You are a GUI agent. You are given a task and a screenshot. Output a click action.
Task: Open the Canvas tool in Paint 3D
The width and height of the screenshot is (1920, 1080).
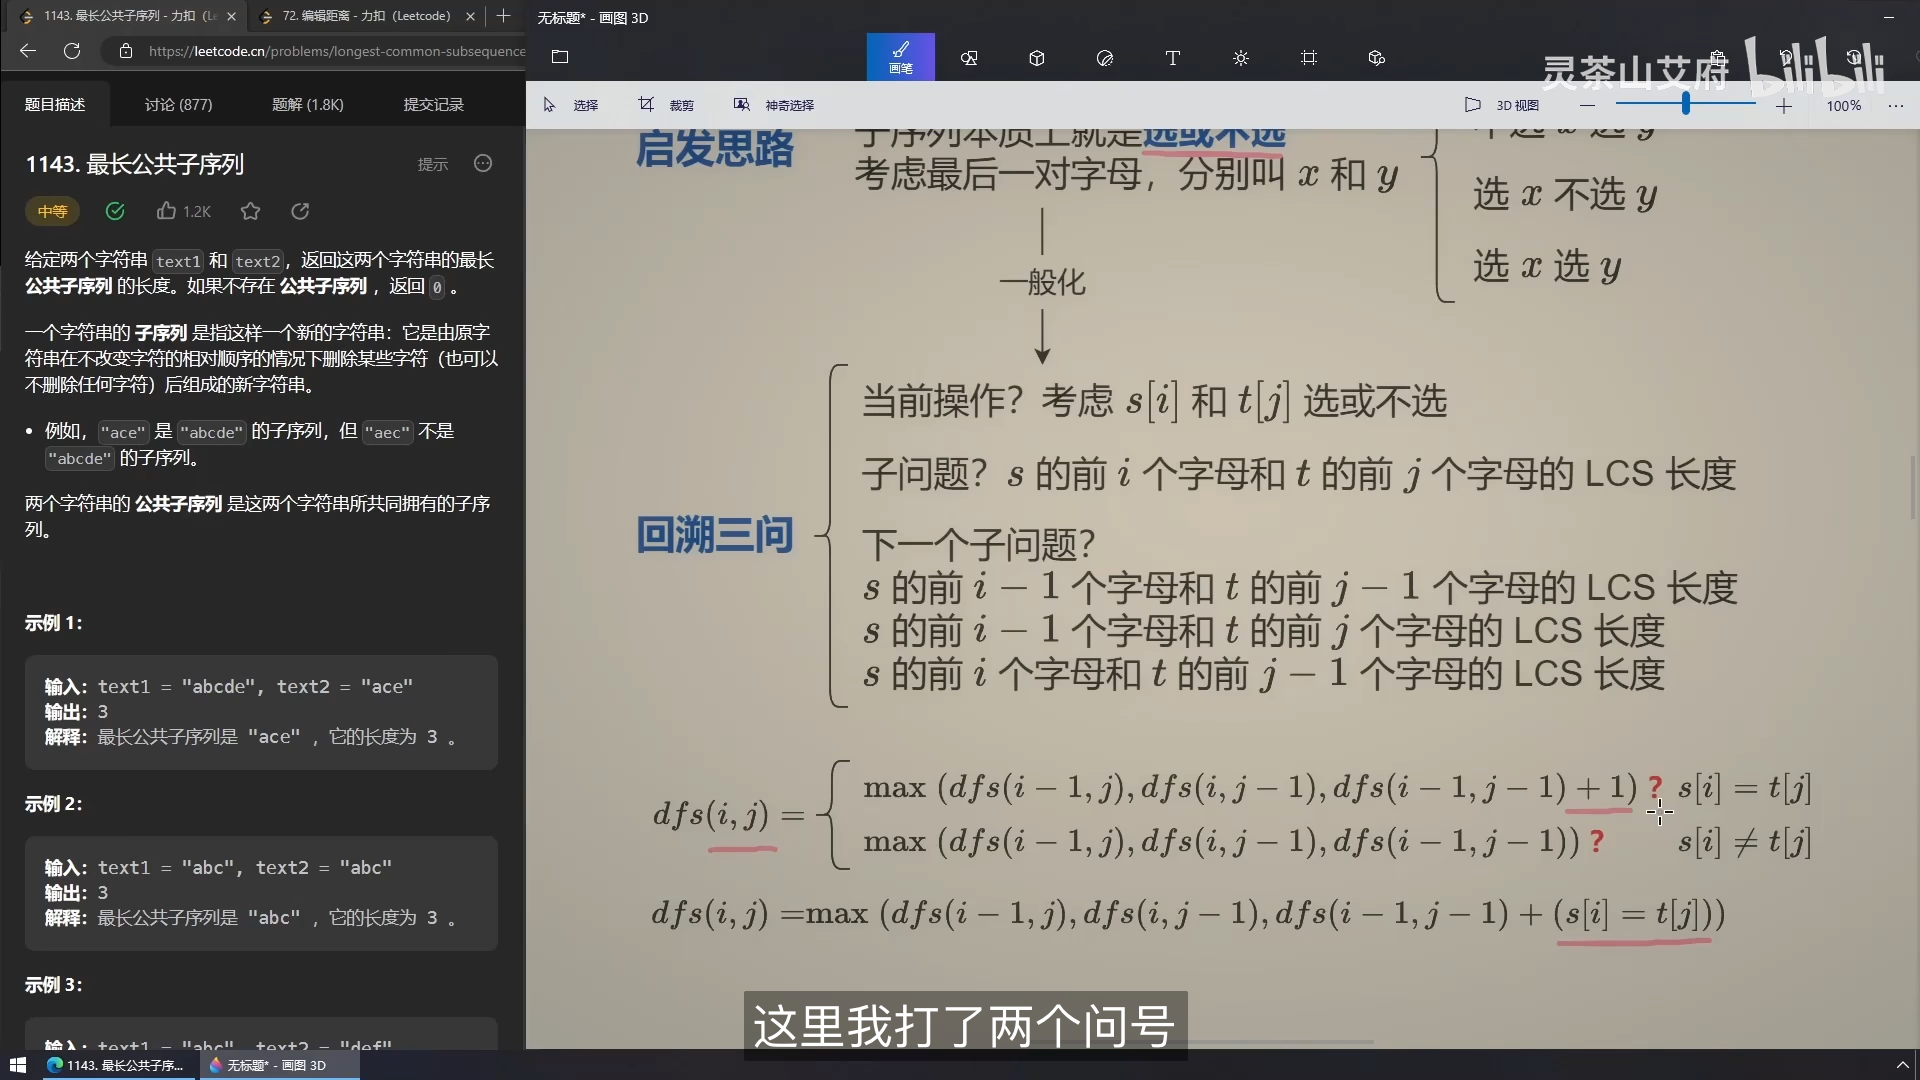pyautogui.click(x=1309, y=58)
